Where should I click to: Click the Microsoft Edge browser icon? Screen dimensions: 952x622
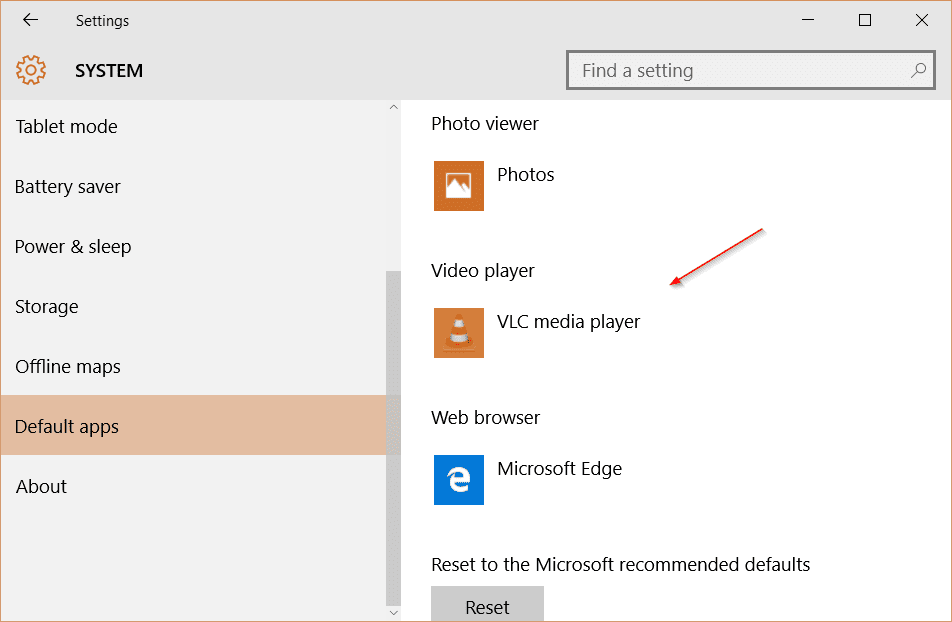pos(459,480)
